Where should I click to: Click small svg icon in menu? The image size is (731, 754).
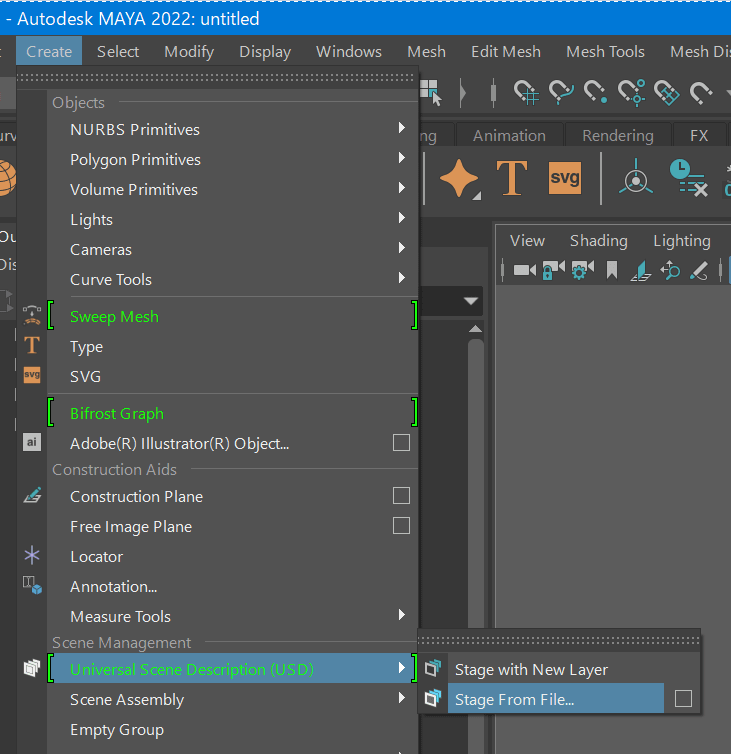(32, 375)
